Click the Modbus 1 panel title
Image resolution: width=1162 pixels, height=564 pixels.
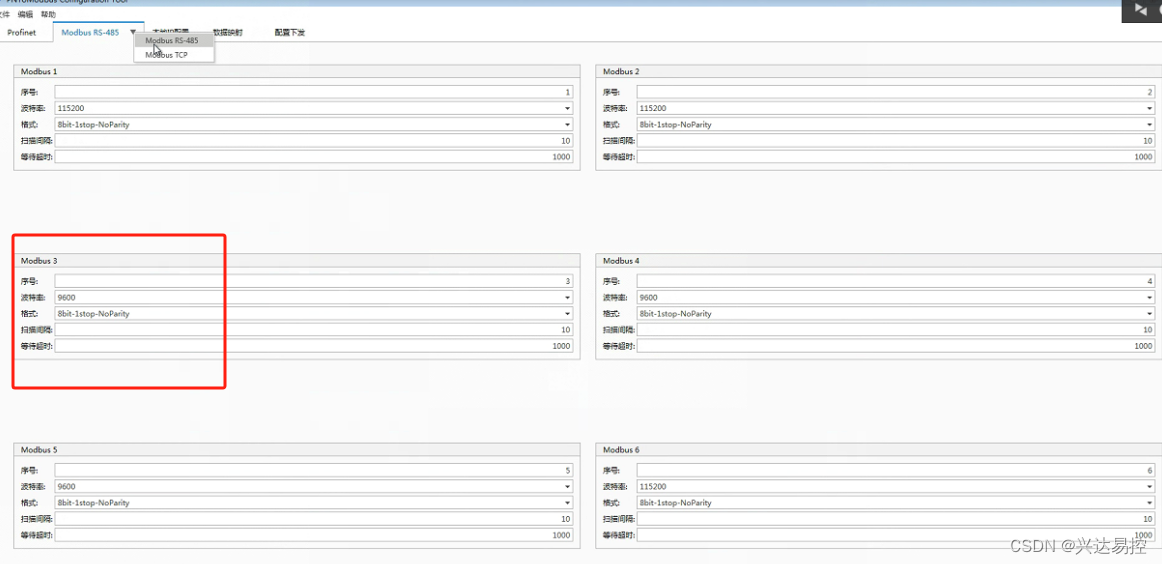tap(39, 72)
